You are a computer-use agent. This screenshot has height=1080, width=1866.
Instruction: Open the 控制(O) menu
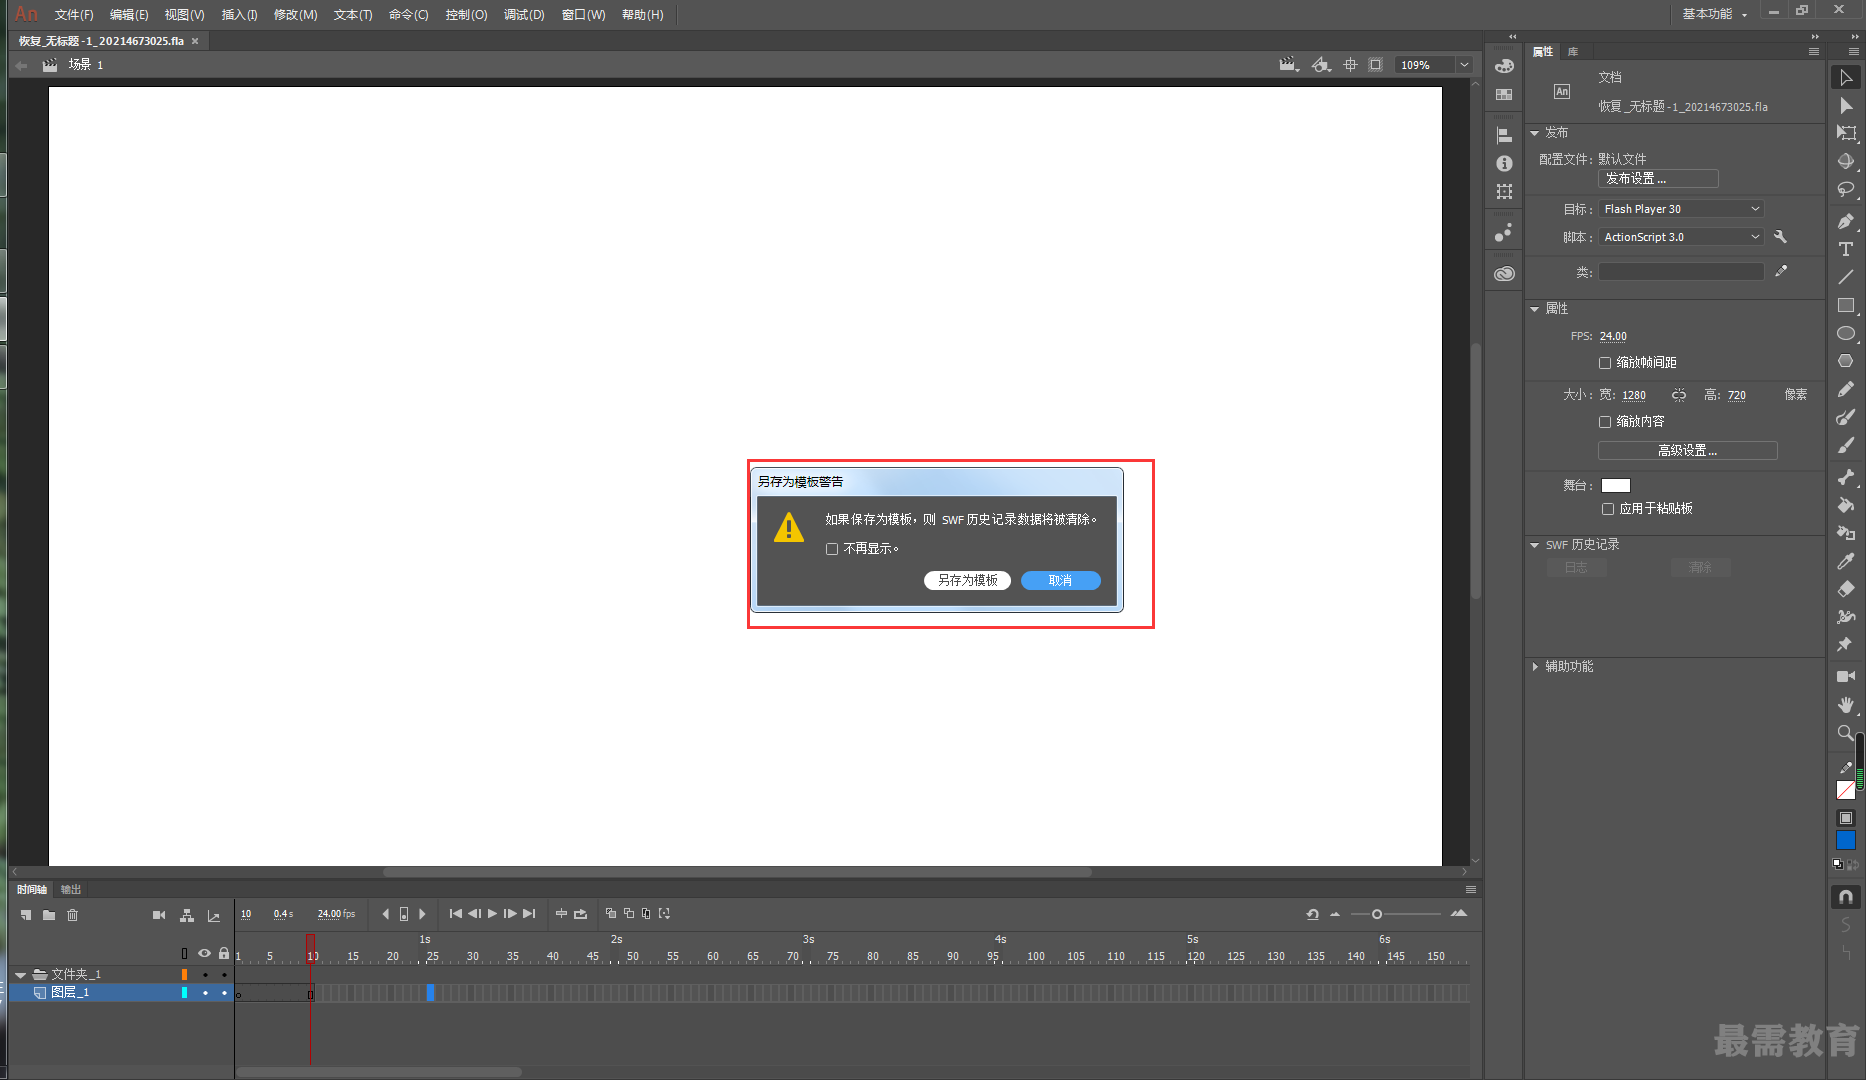click(x=466, y=15)
